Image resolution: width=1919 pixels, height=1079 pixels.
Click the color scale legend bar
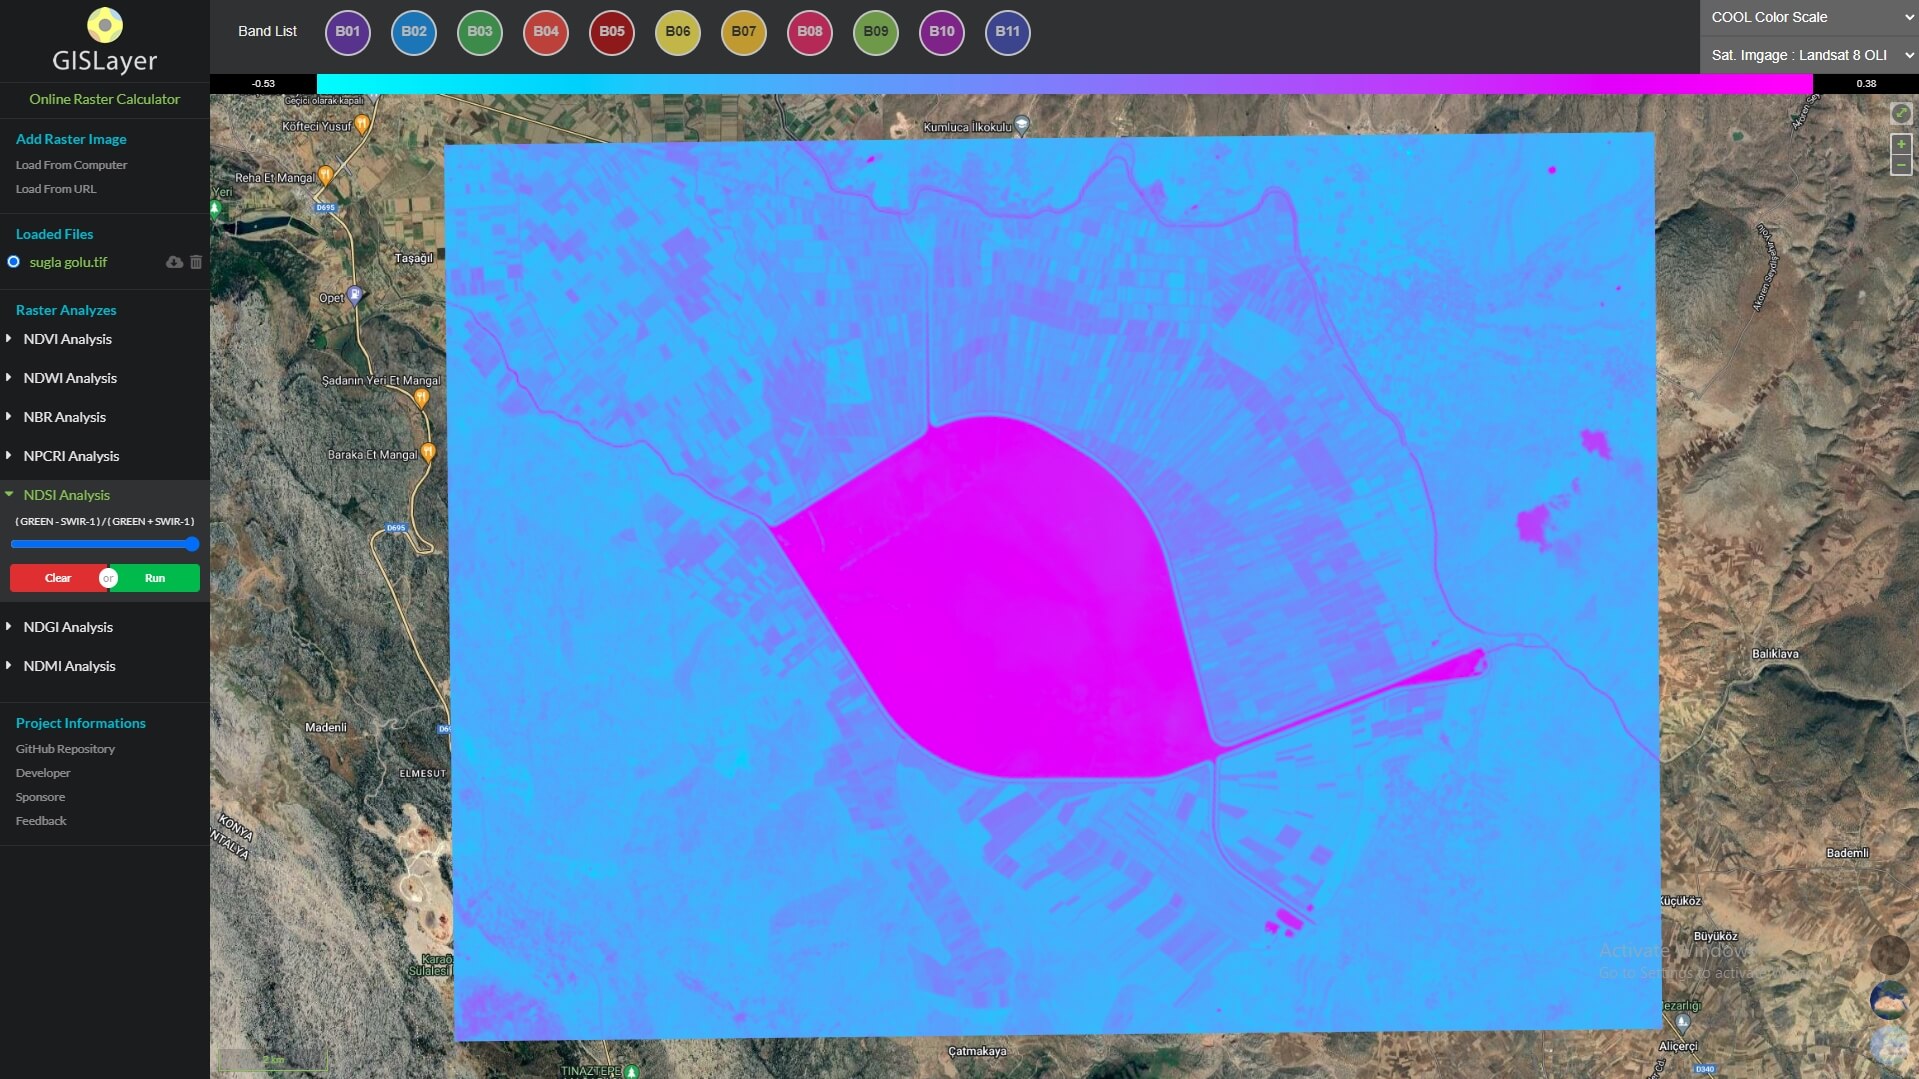pos(1064,83)
